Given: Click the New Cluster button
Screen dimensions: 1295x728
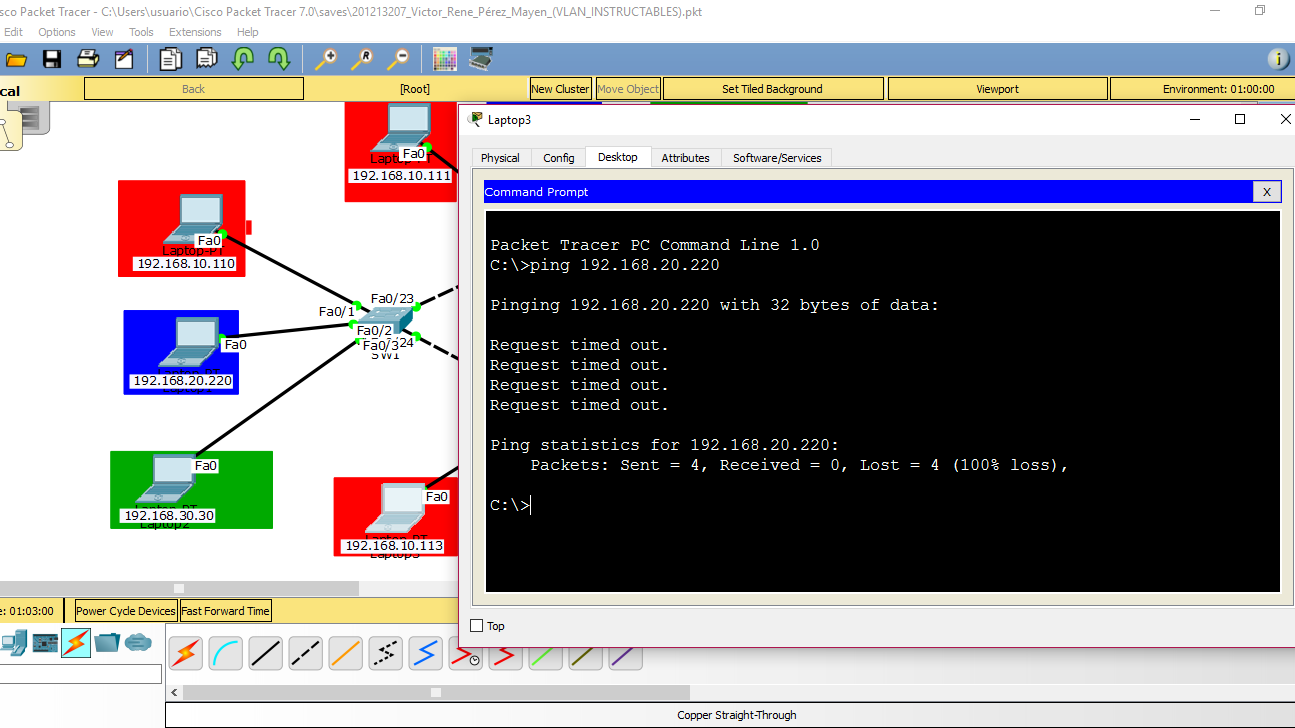Looking at the screenshot, I should pyautogui.click(x=560, y=89).
